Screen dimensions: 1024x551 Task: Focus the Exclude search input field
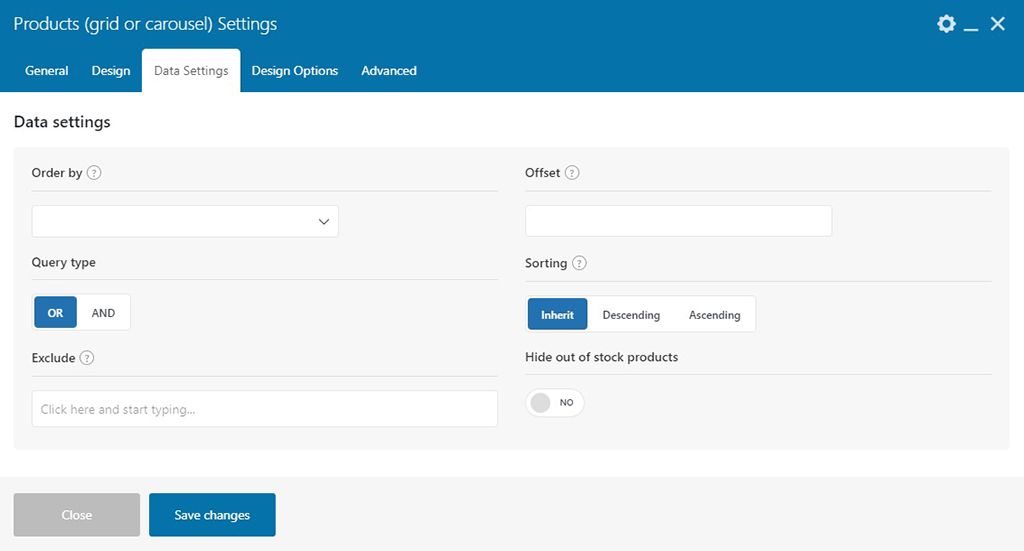click(x=264, y=409)
